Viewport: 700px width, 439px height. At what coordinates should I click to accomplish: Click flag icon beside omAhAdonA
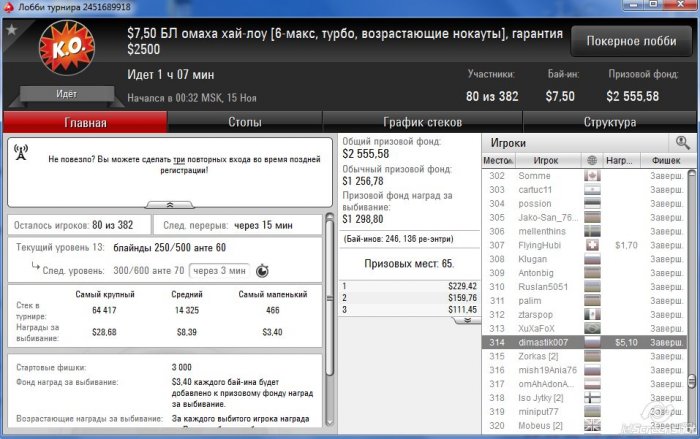(x=592, y=384)
